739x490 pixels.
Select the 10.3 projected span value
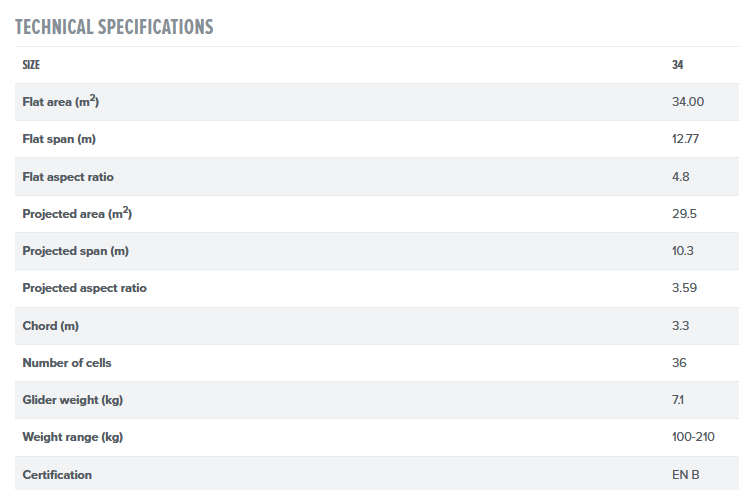click(682, 251)
